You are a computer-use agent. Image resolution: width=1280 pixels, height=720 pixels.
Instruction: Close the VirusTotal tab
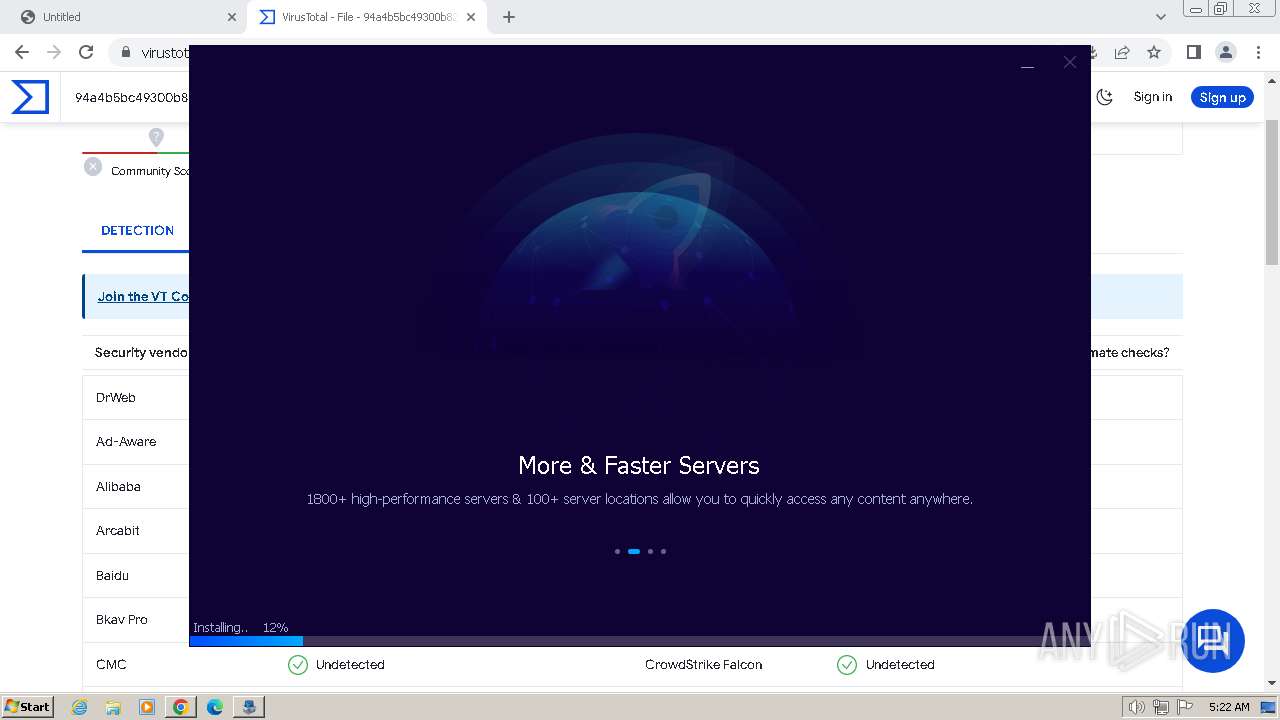click(471, 17)
